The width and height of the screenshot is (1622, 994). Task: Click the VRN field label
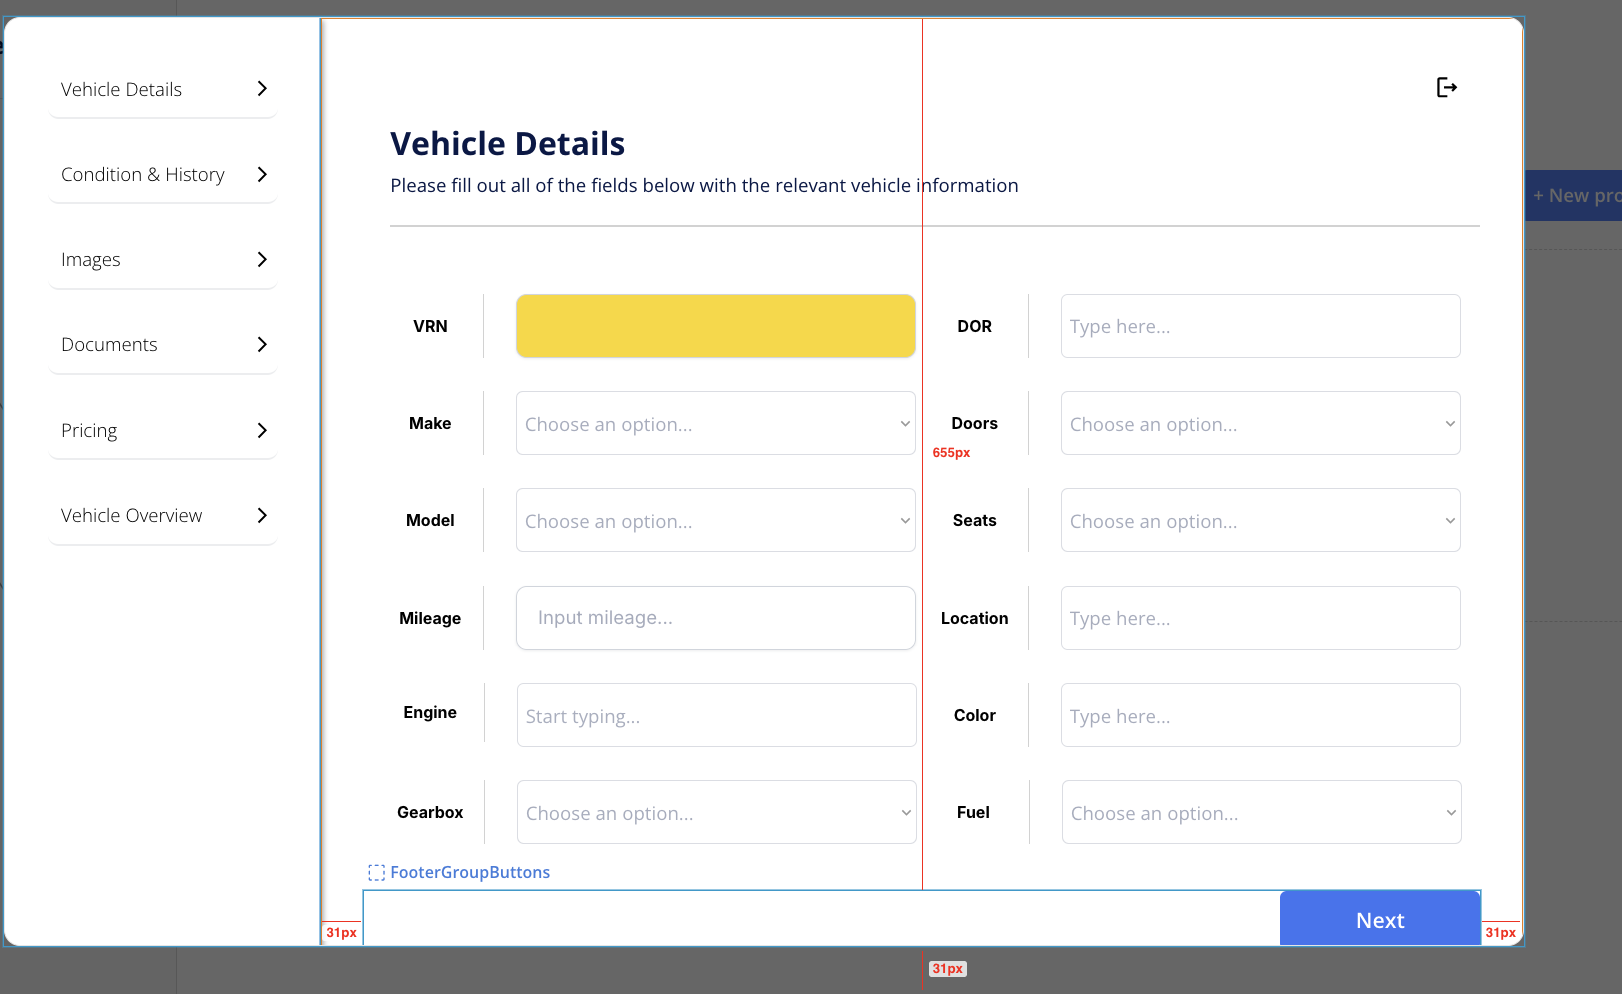pos(430,326)
